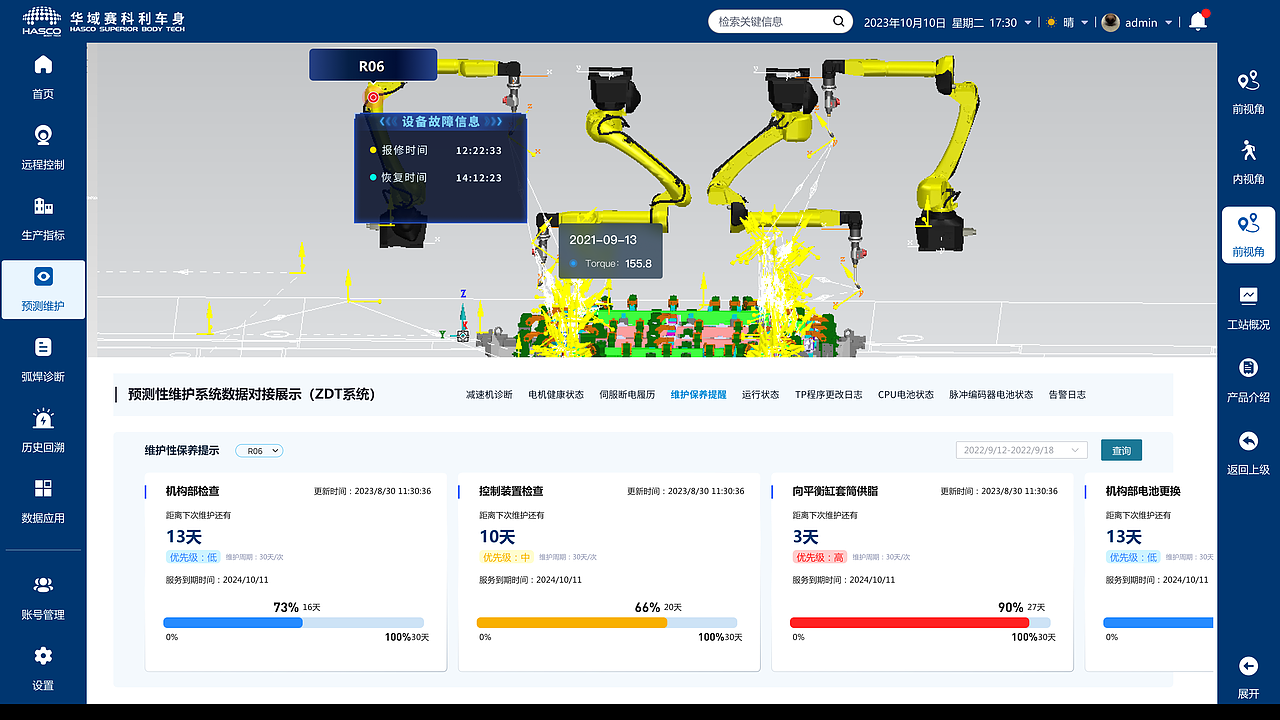Open 历史回溯 history icon
Viewport: 1280px width, 720px height.
pos(43,418)
